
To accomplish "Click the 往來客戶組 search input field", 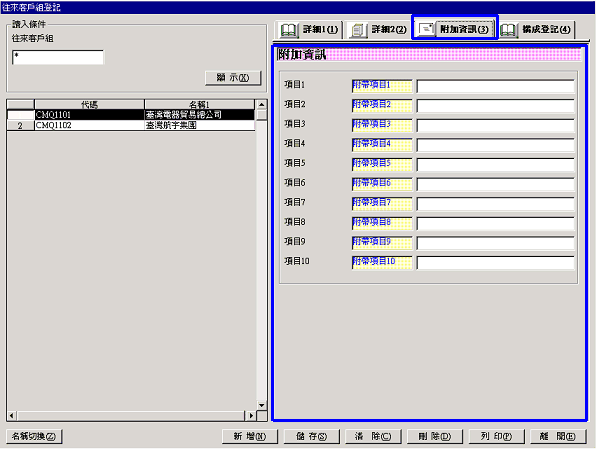I will [x=58, y=58].
